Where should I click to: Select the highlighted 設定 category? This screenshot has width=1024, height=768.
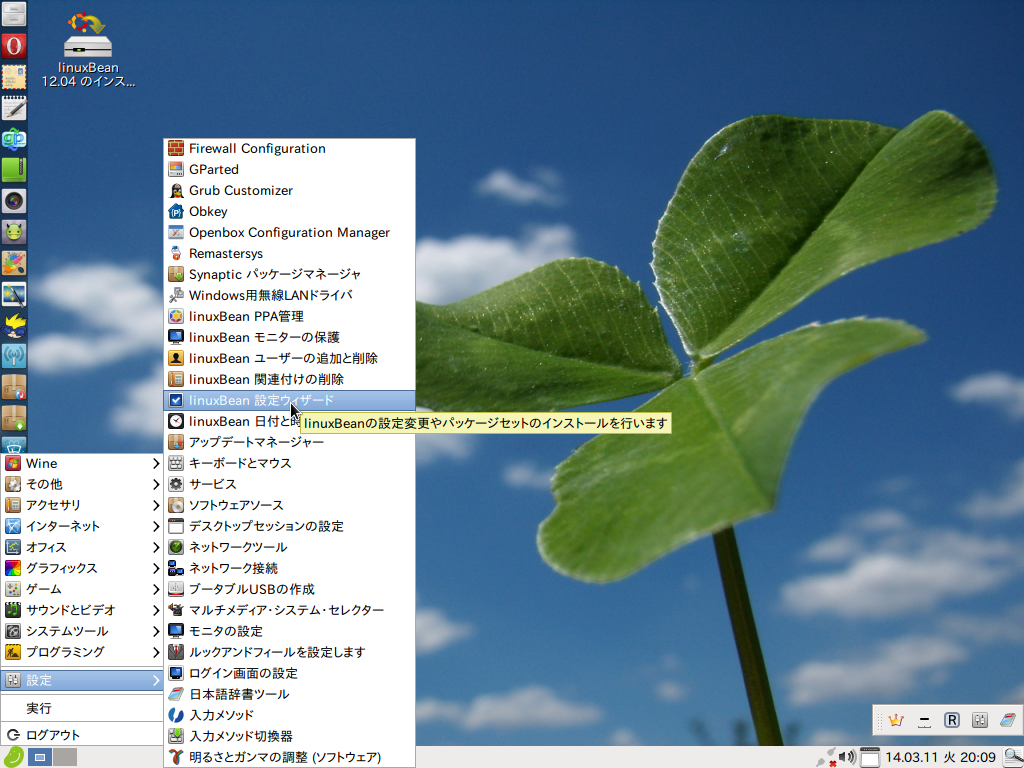coord(82,680)
